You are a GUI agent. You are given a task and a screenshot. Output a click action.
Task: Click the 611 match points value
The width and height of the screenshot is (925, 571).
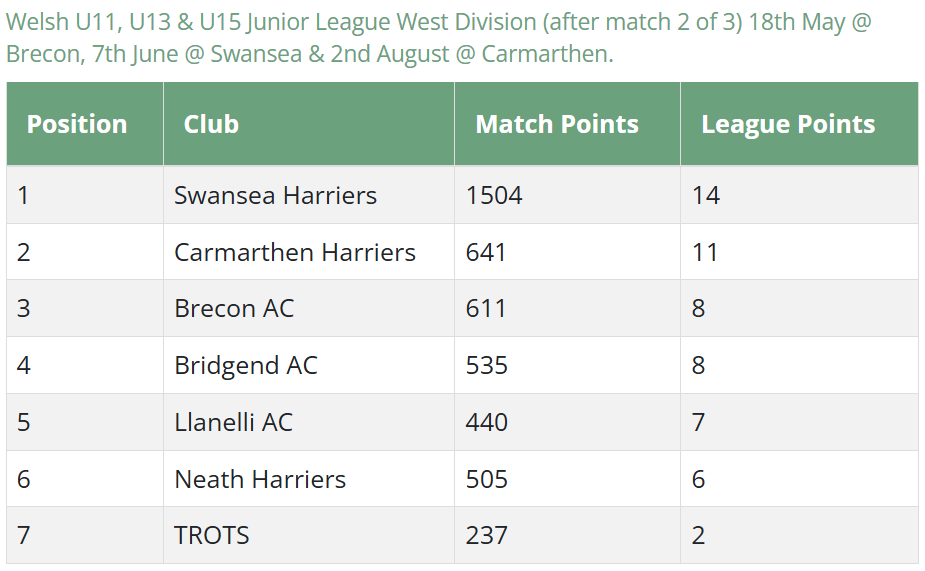(486, 309)
